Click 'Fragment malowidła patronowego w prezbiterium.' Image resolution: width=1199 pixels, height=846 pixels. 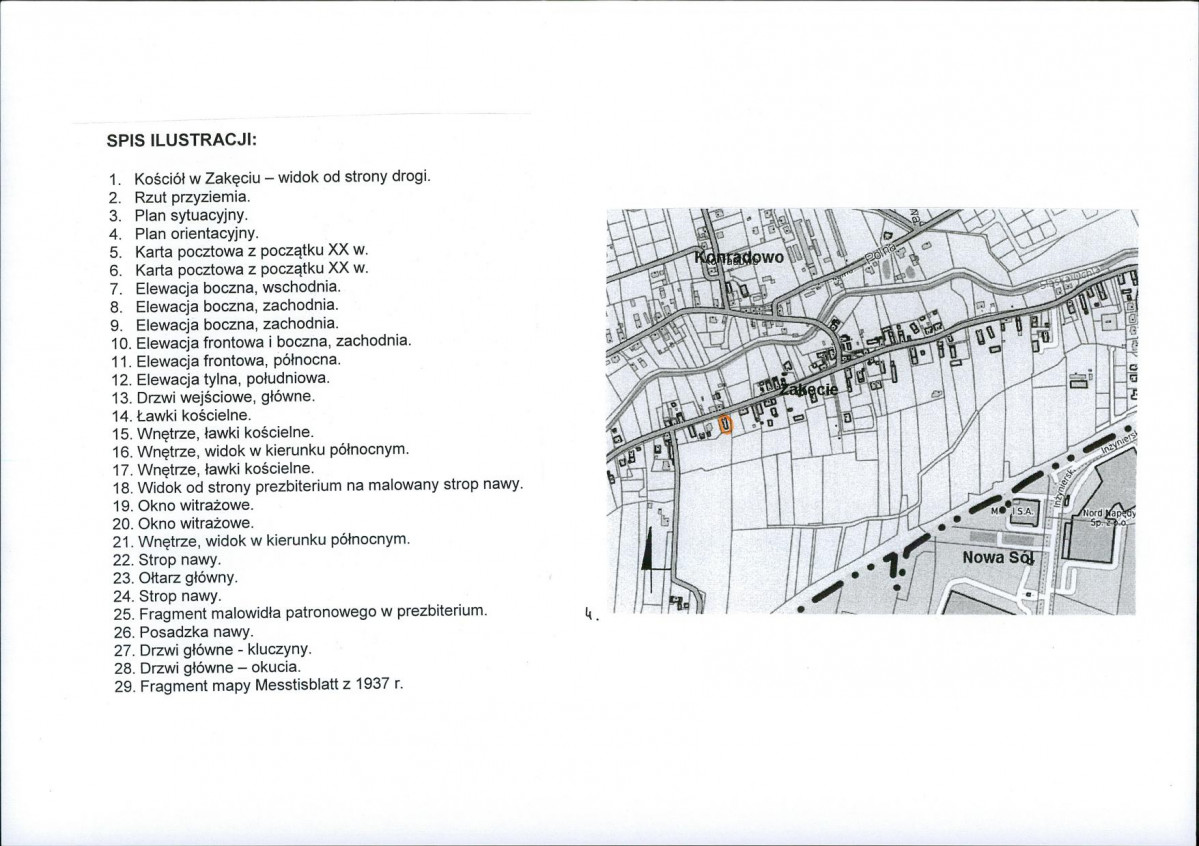coord(313,613)
